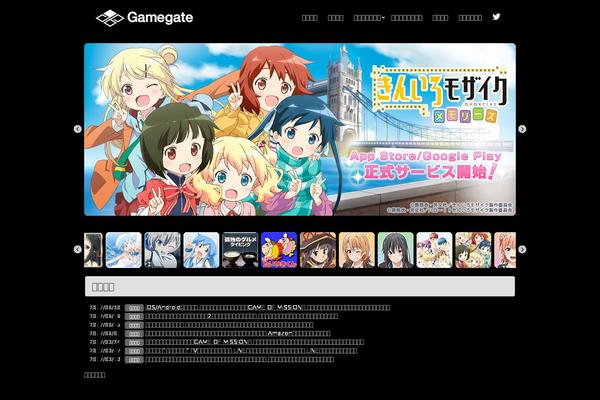The width and height of the screenshot is (600, 400).
Task: Click the Gamegate logo
Action: tap(144, 18)
